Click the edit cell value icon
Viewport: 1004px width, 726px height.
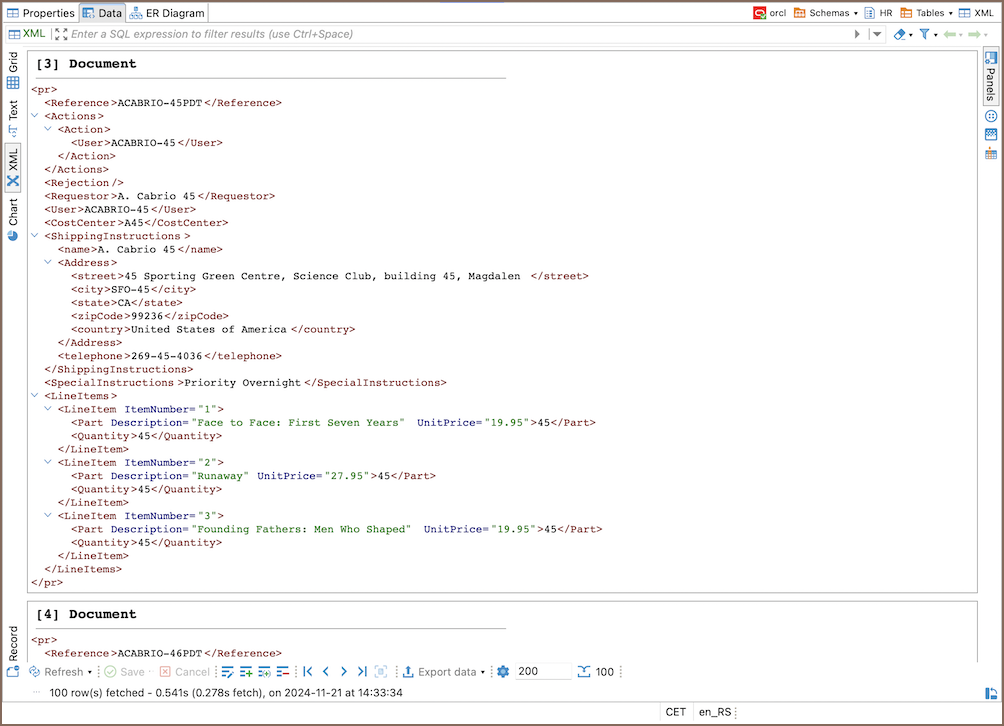227,672
